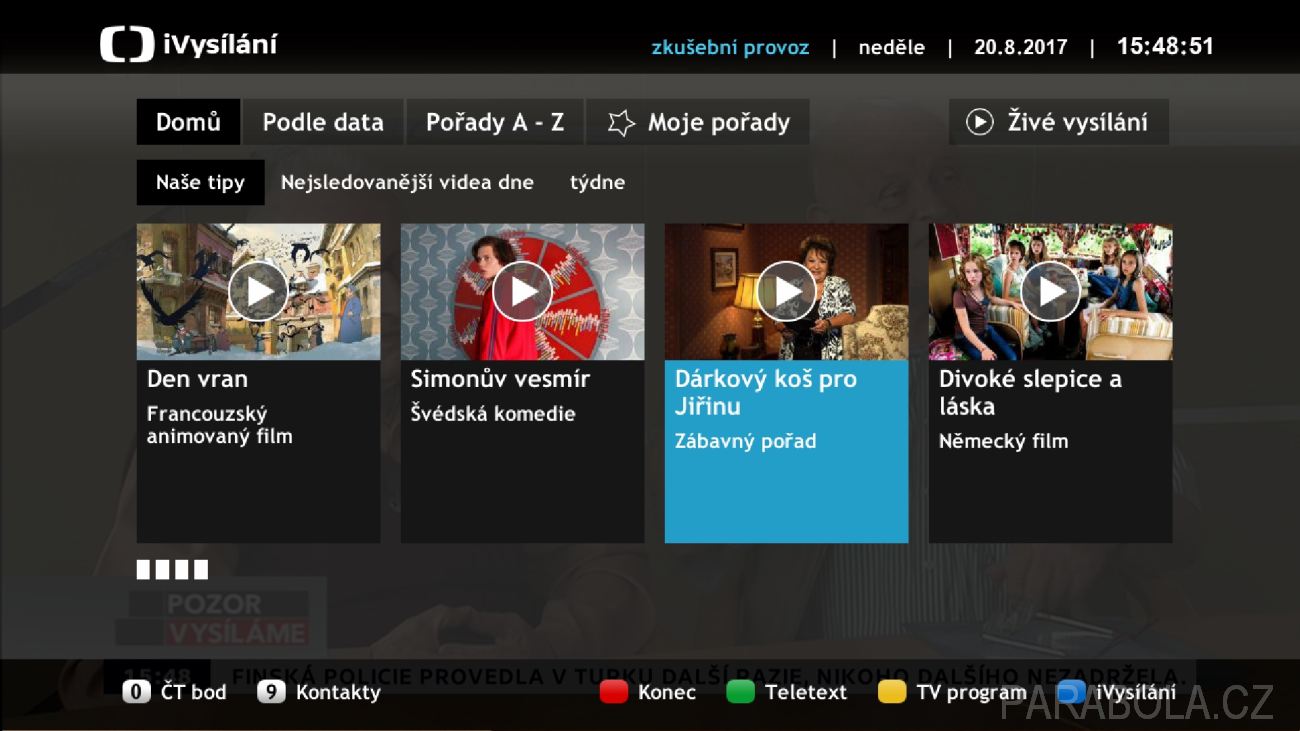1300x731 pixels.
Task: Click the Německý film description
Action: pos(1003,441)
